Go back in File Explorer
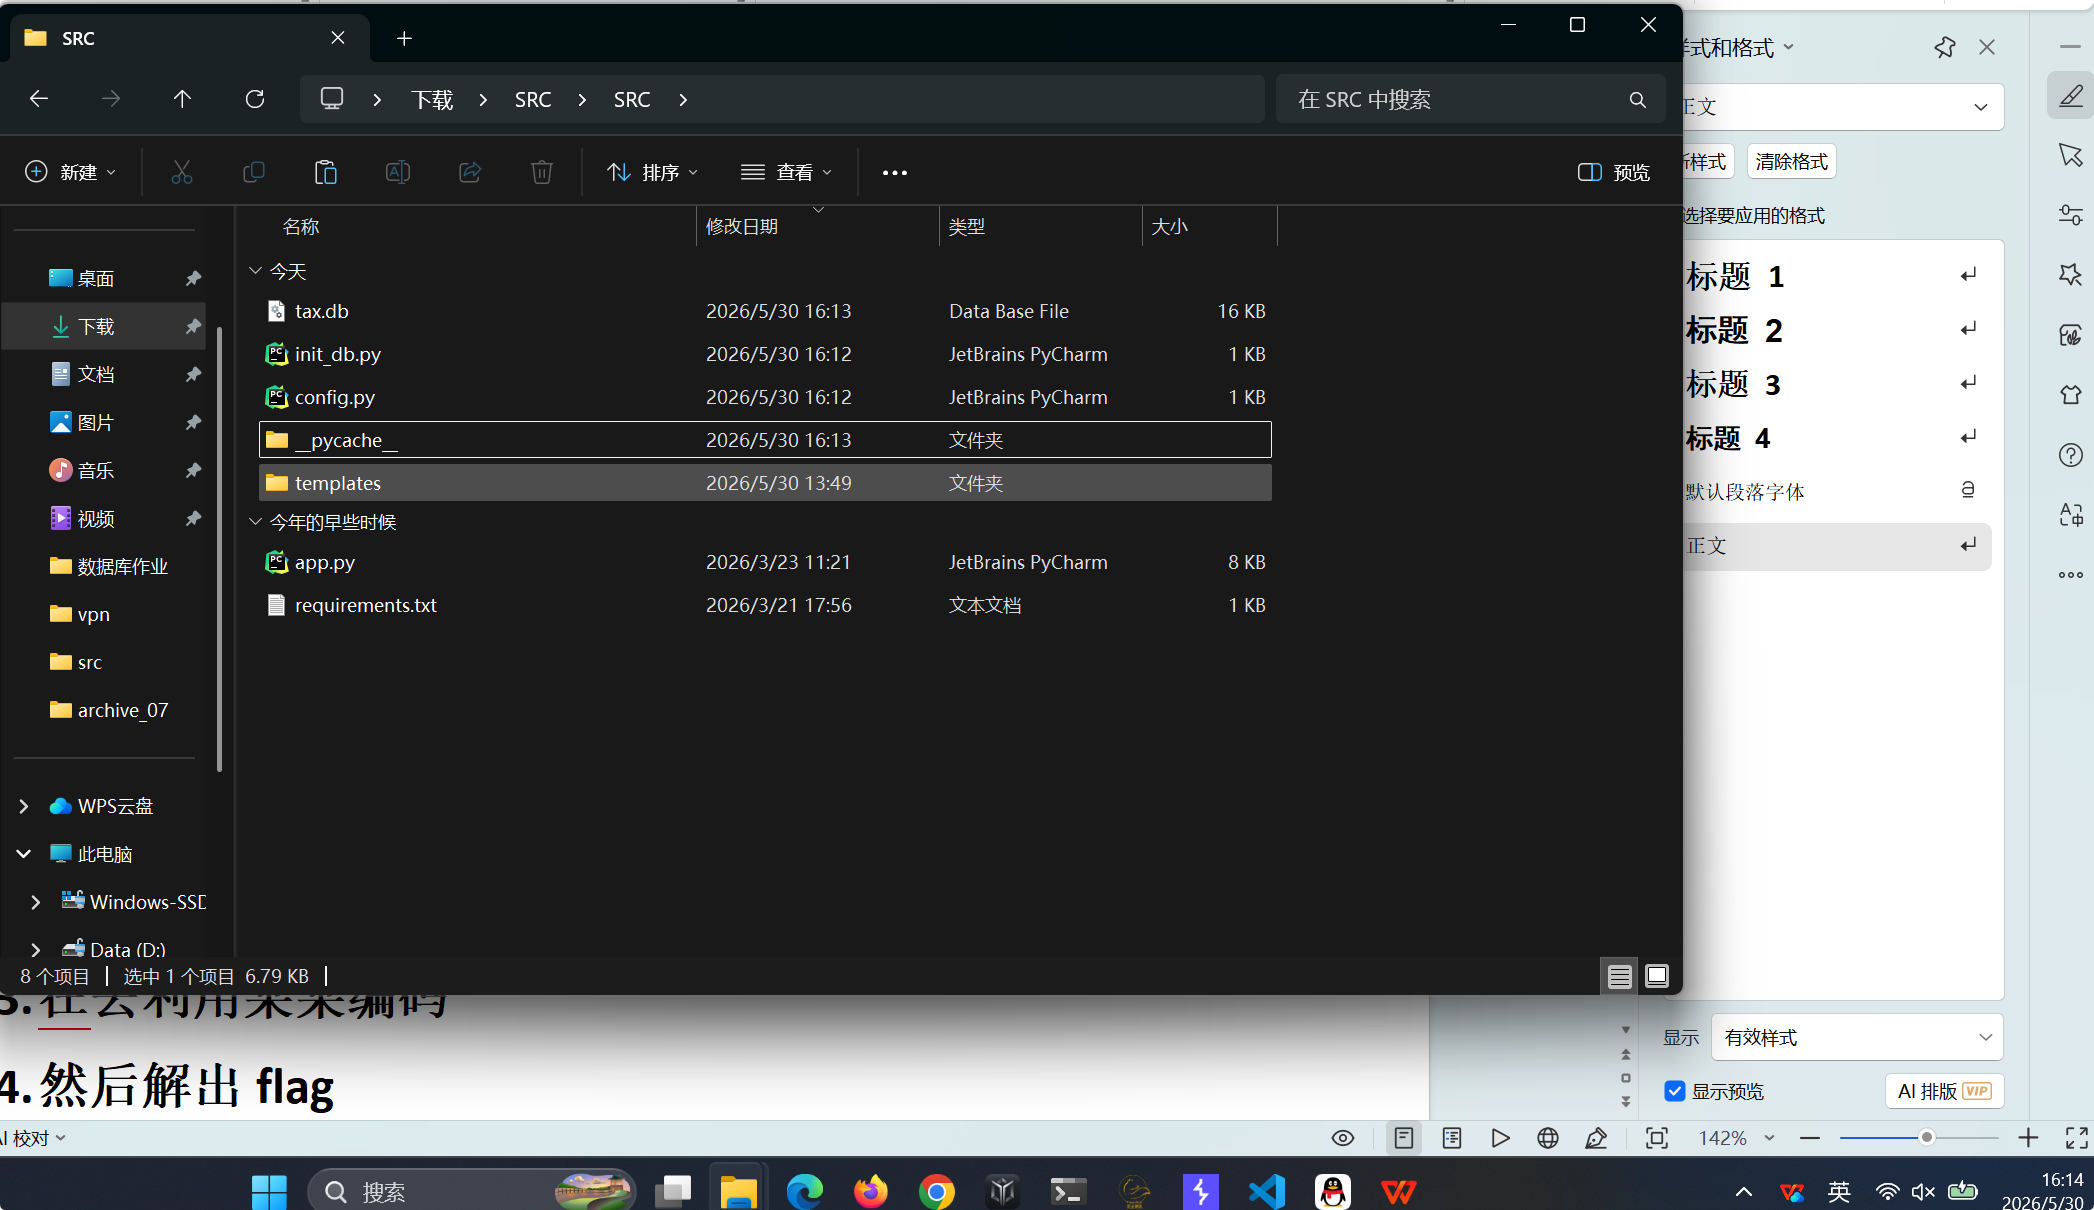This screenshot has width=2094, height=1210. tap(39, 99)
